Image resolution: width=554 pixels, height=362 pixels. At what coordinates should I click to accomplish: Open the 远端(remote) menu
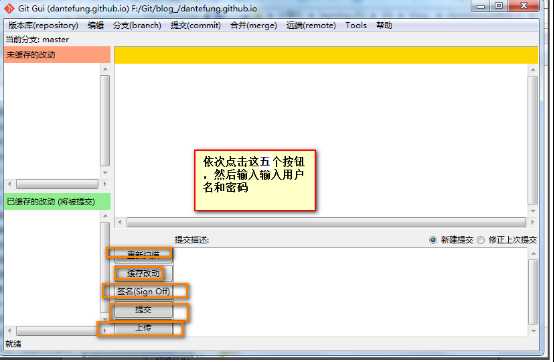pos(311,25)
